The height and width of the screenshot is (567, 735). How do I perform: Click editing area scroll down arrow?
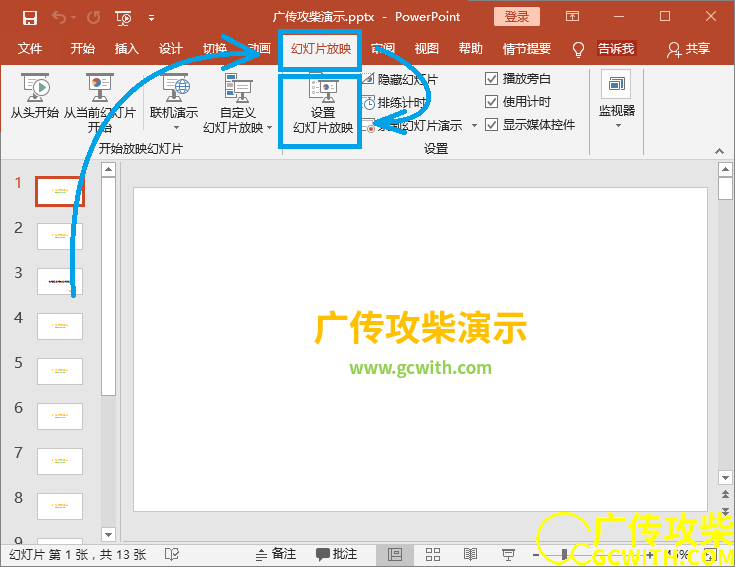point(725,478)
